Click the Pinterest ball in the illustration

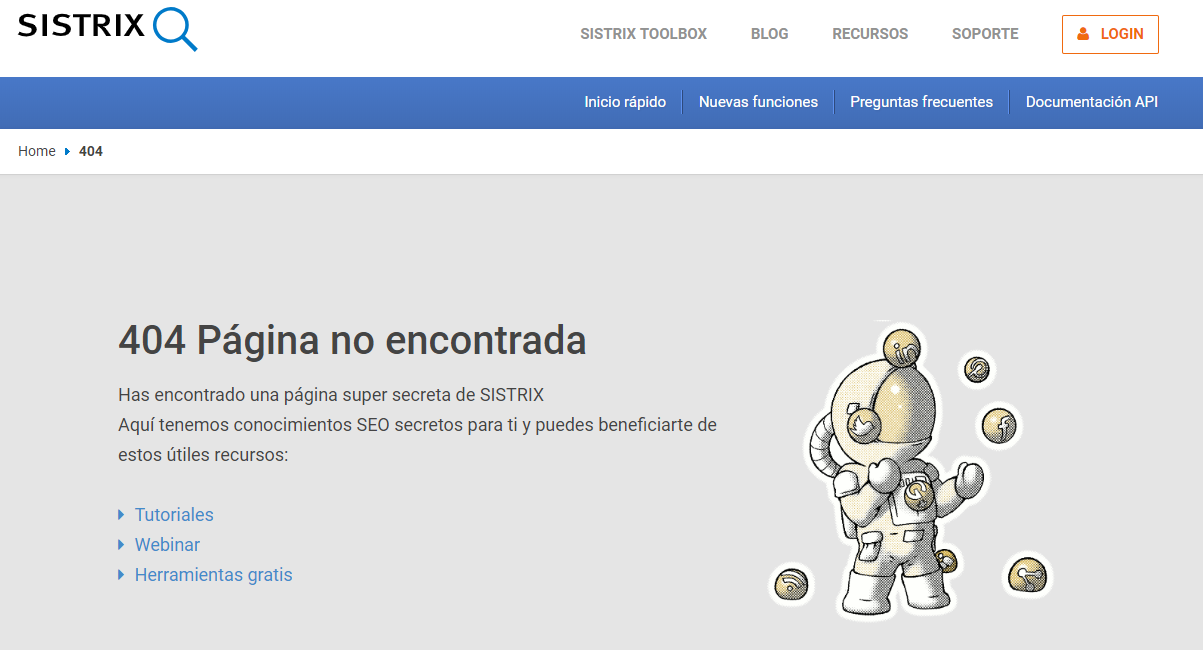click(977, 369)
